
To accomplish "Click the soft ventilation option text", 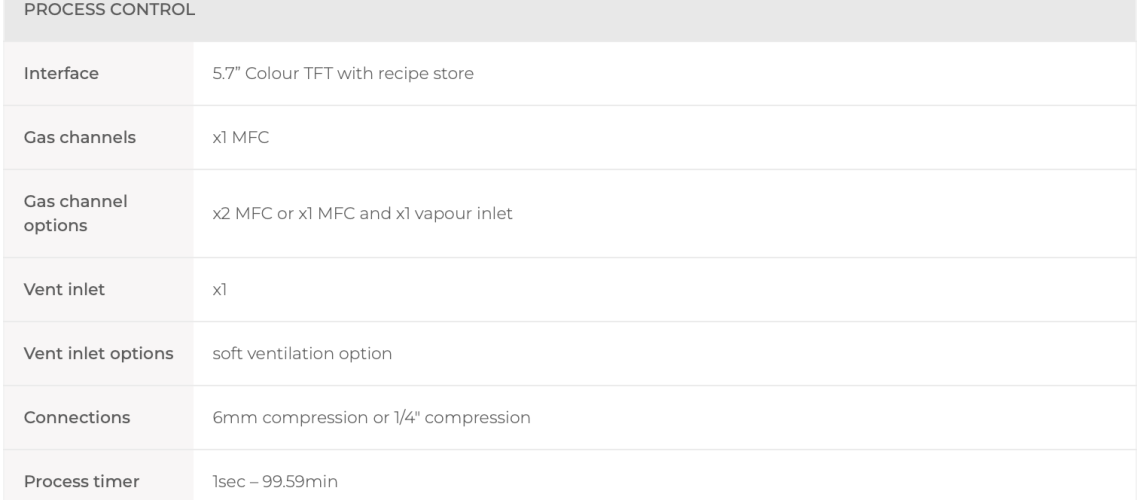I will pos(302,353).
